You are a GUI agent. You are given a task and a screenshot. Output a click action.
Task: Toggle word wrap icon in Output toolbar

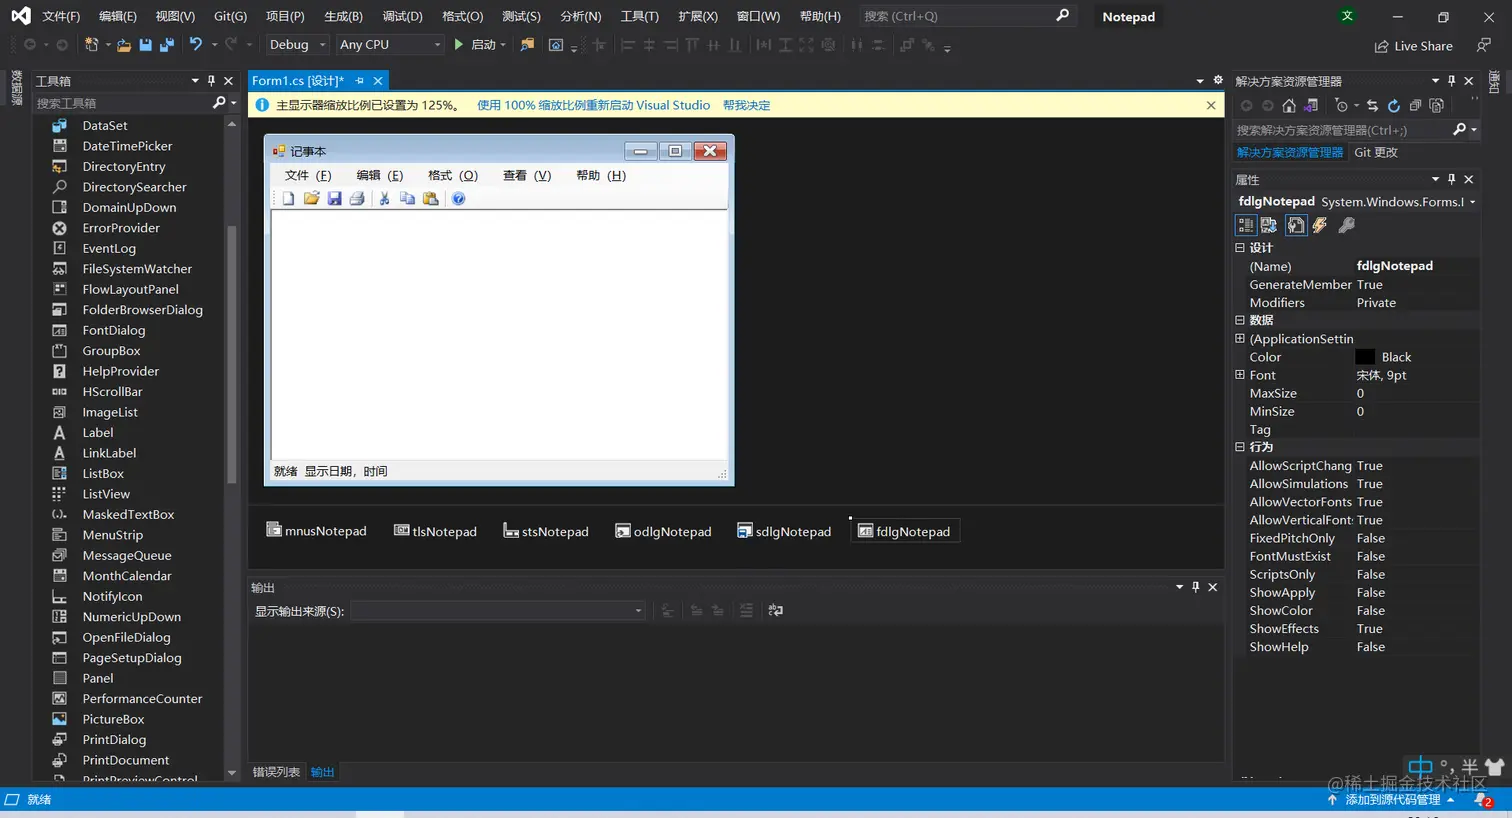pyautogui.click(x=776, y=610)
